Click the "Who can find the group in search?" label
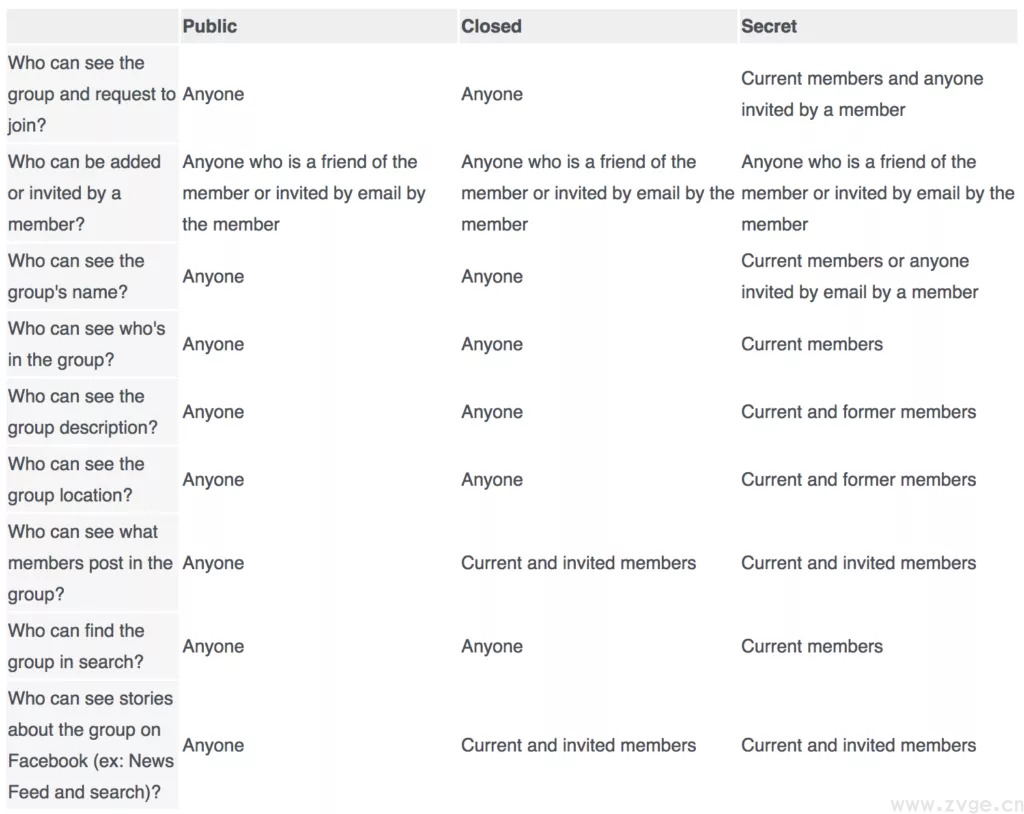Image resolution: width=1024 pixels, height=814 pixels. pyautogui.click(x=76, y=646)
